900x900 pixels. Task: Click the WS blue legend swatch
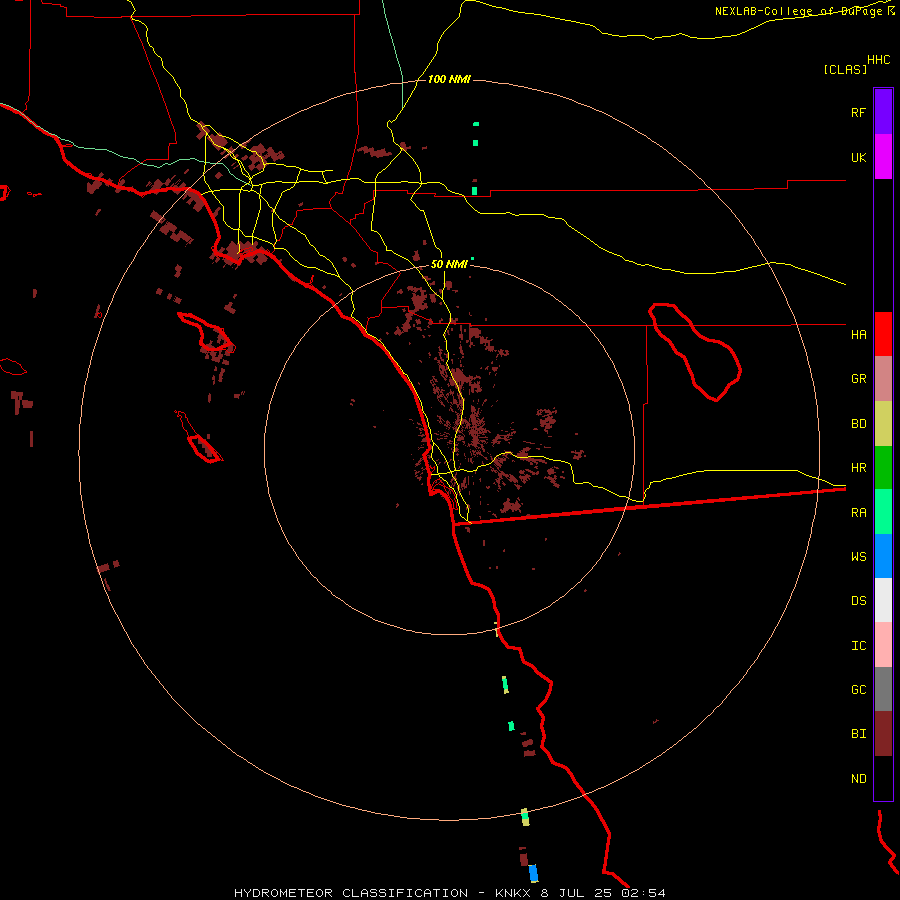[883, 556]
